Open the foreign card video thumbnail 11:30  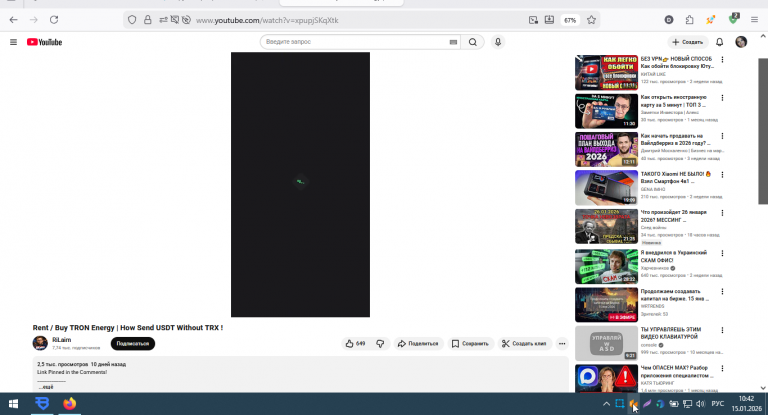[606, 111]
